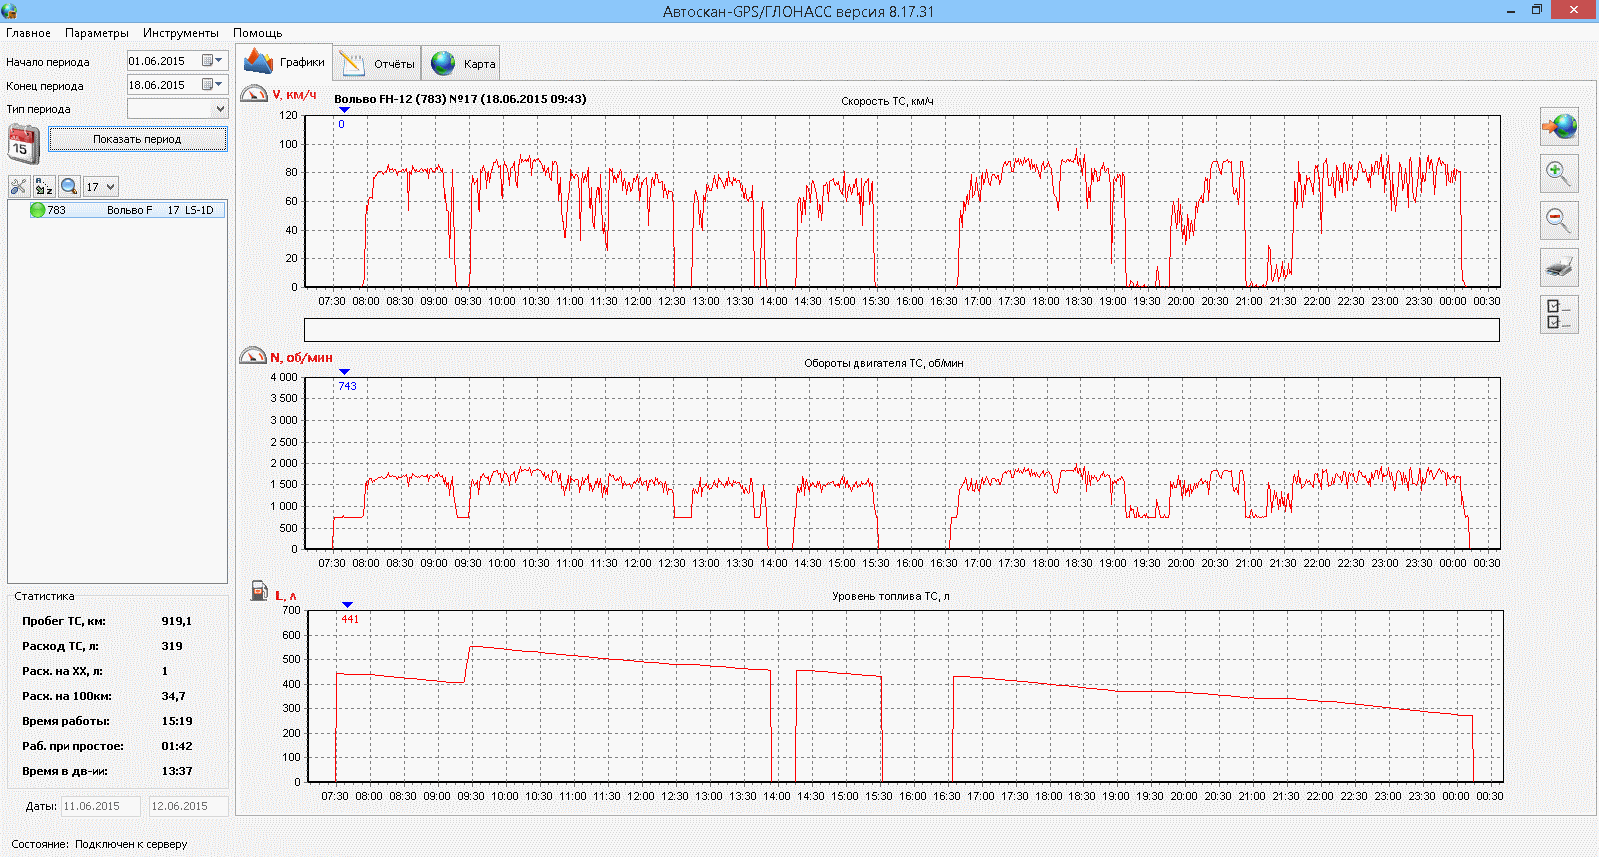Click the fuel canister icon beside L, л
The image size is (1599, 857).
coord(259,591)
